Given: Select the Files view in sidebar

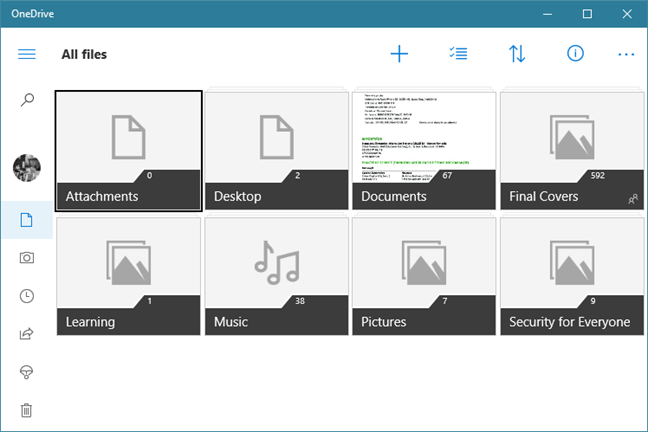Looking at the screenshot, I should (x=27, y=220).
